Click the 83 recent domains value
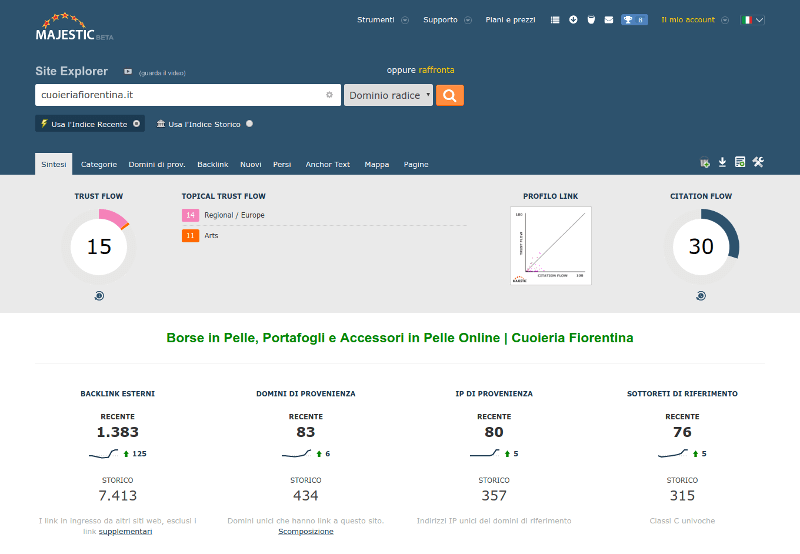 click(x=306, y=432)
